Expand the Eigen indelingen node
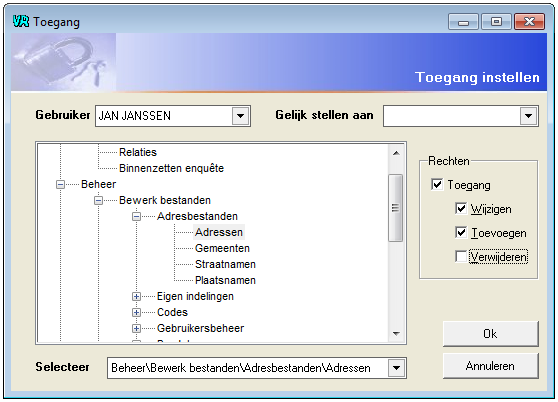 click(x=136, y=296)
